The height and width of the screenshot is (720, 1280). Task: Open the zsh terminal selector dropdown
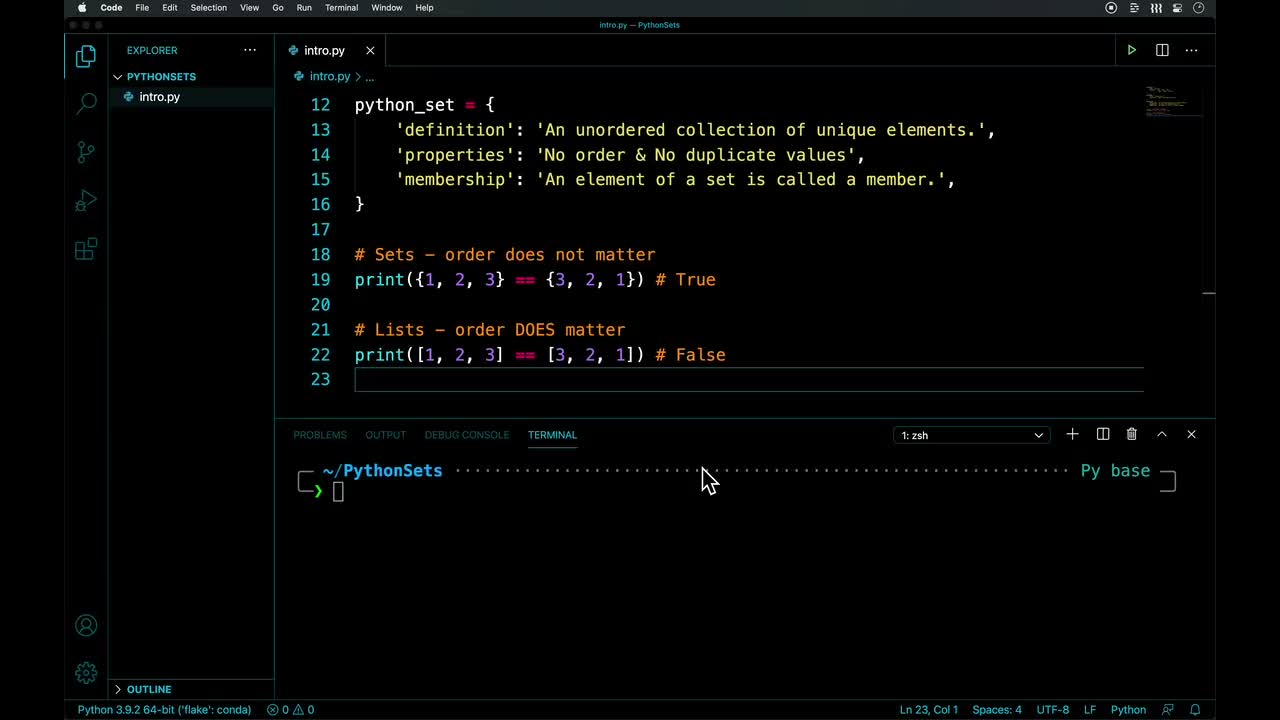[971, 435]
